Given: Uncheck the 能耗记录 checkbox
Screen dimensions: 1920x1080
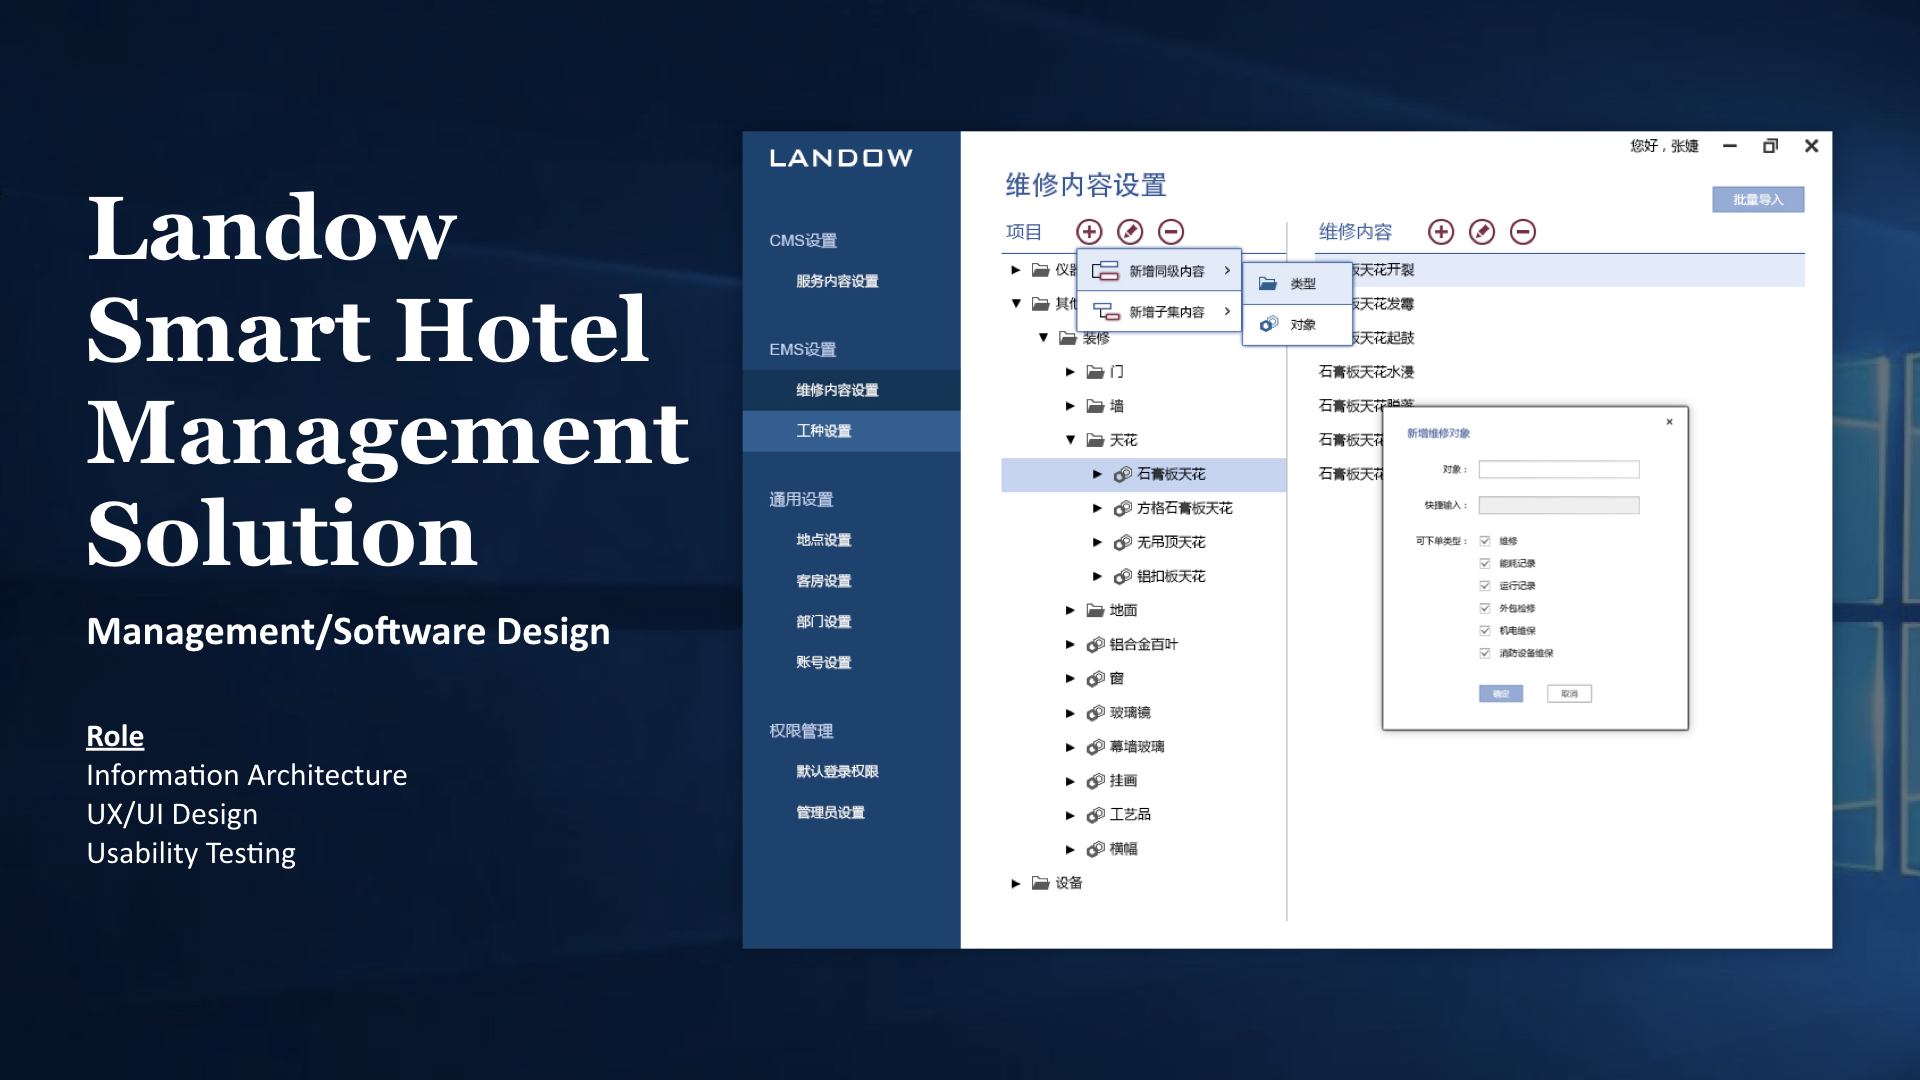Looking at the screenshot, I should click(x=1485, y=563).
